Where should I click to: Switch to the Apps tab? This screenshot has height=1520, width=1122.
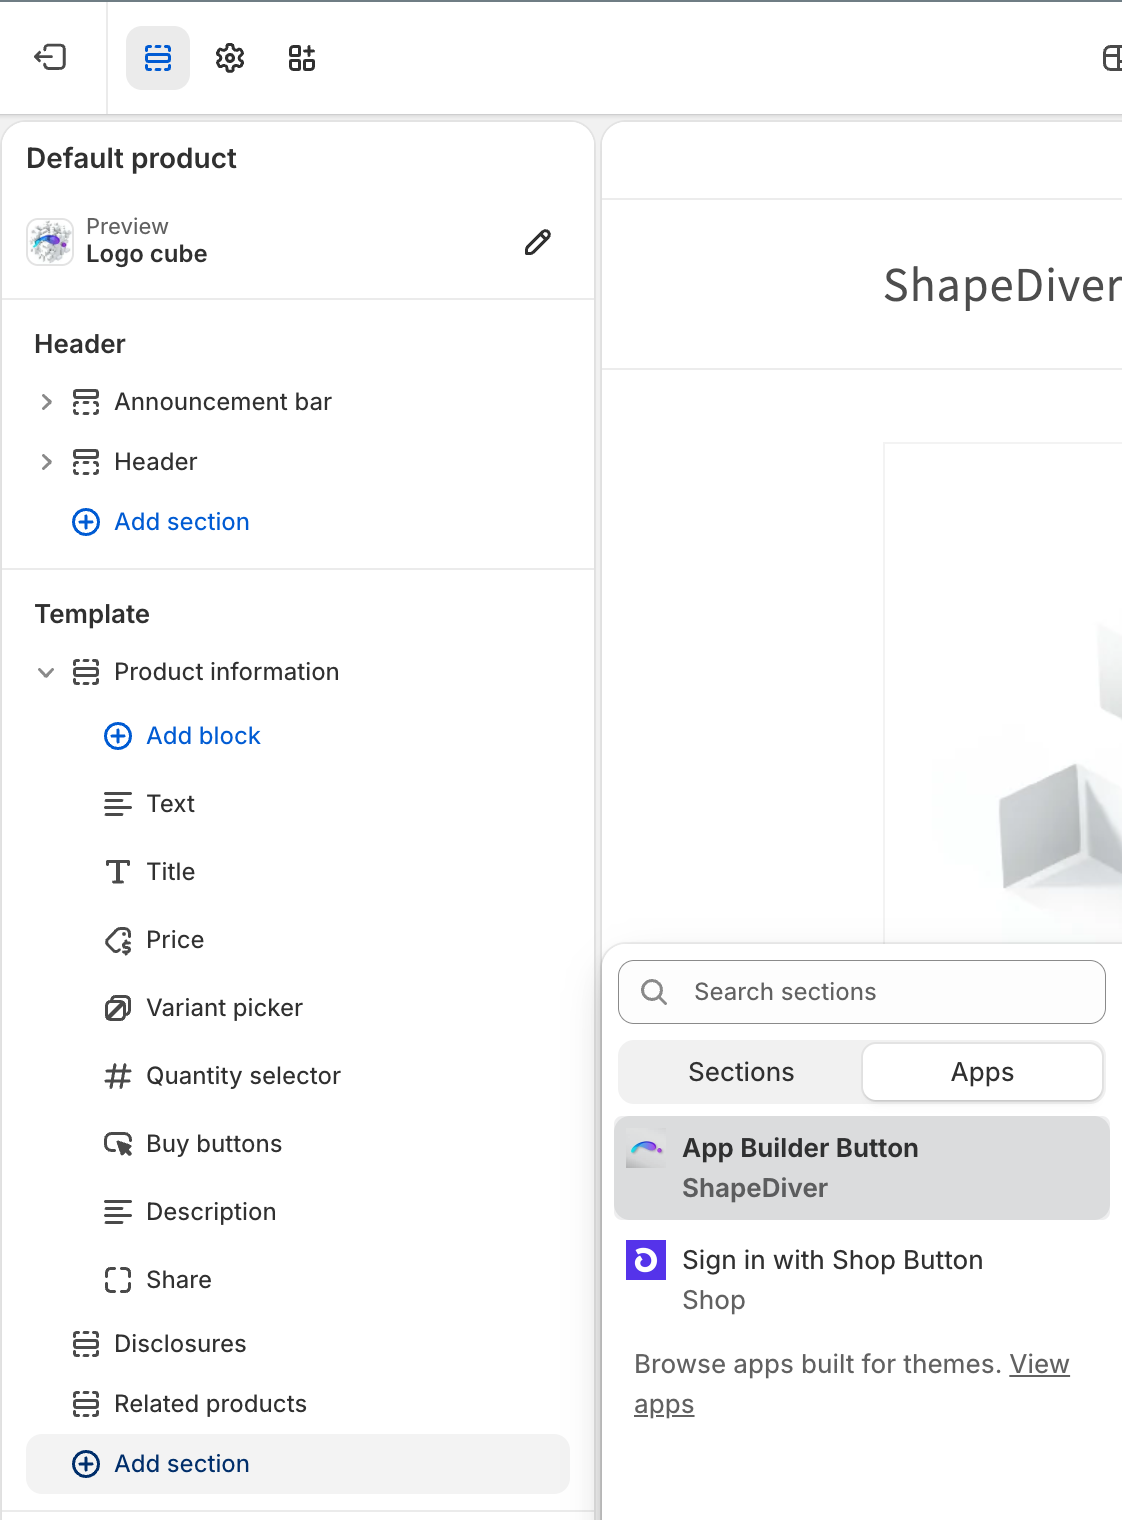(982, 1072)
